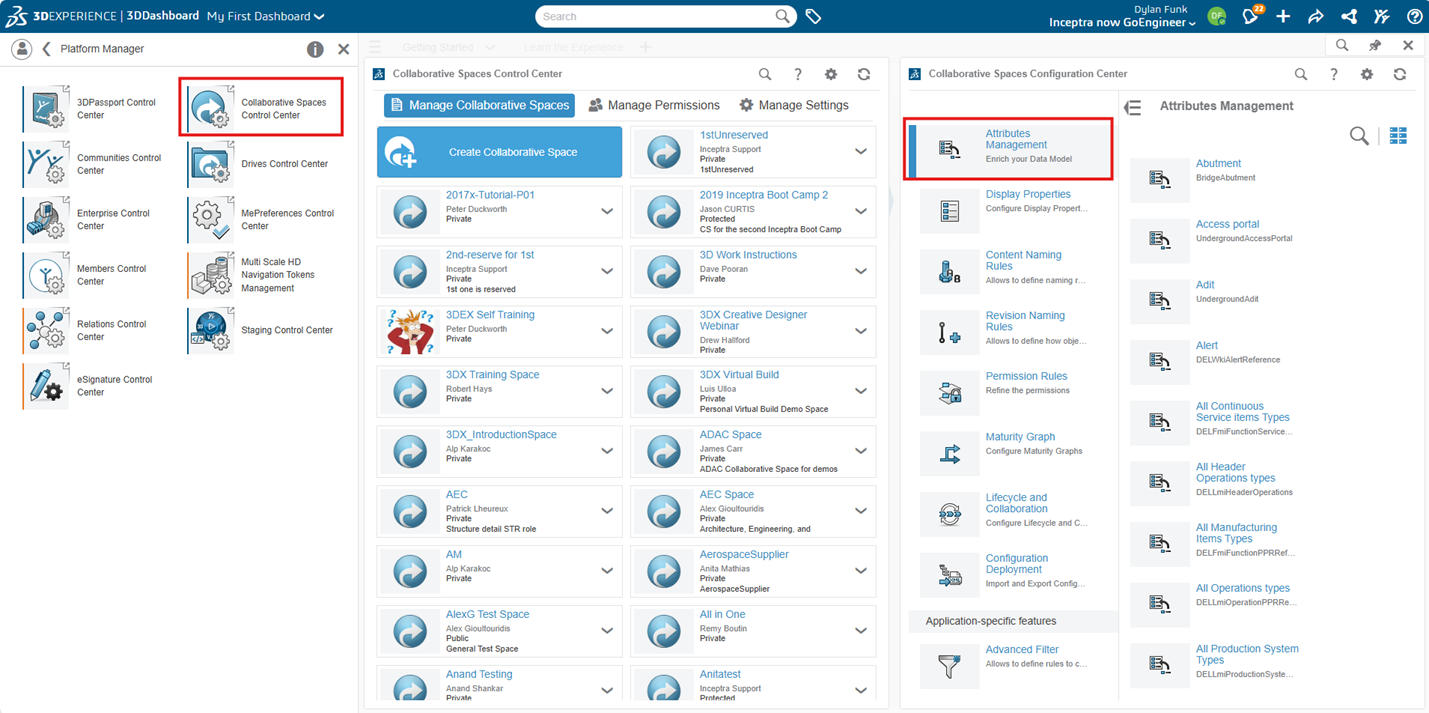Open notifications with 22 badge

click(x=1251, y=16)
